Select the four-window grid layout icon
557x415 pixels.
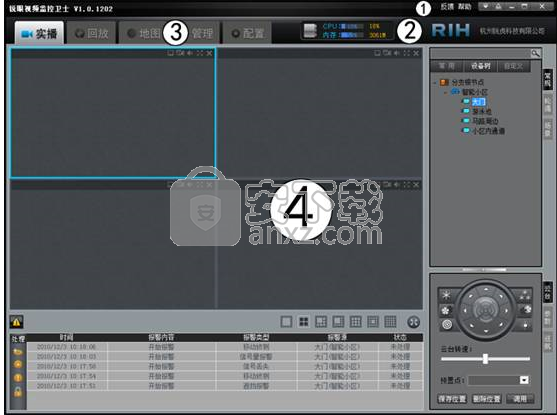click(304, 322)
